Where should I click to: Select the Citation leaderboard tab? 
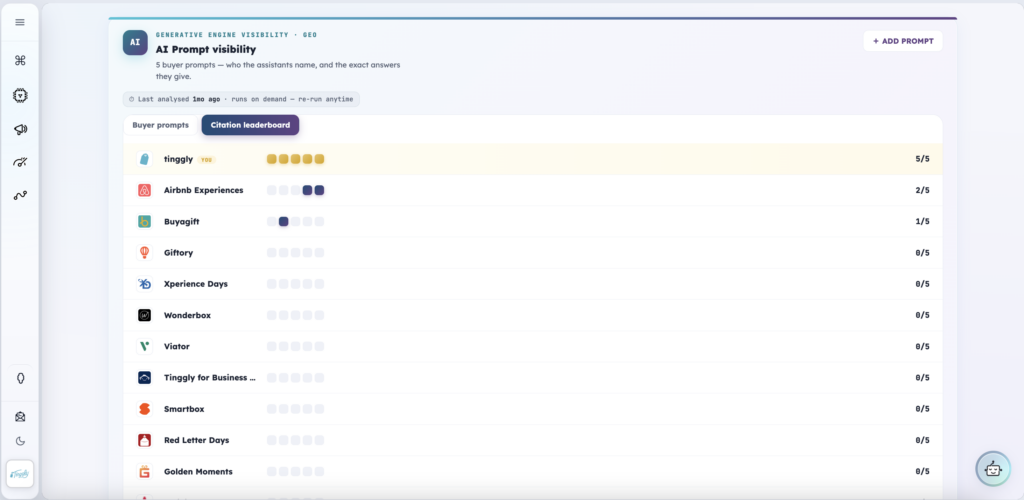tap(250, 125)
